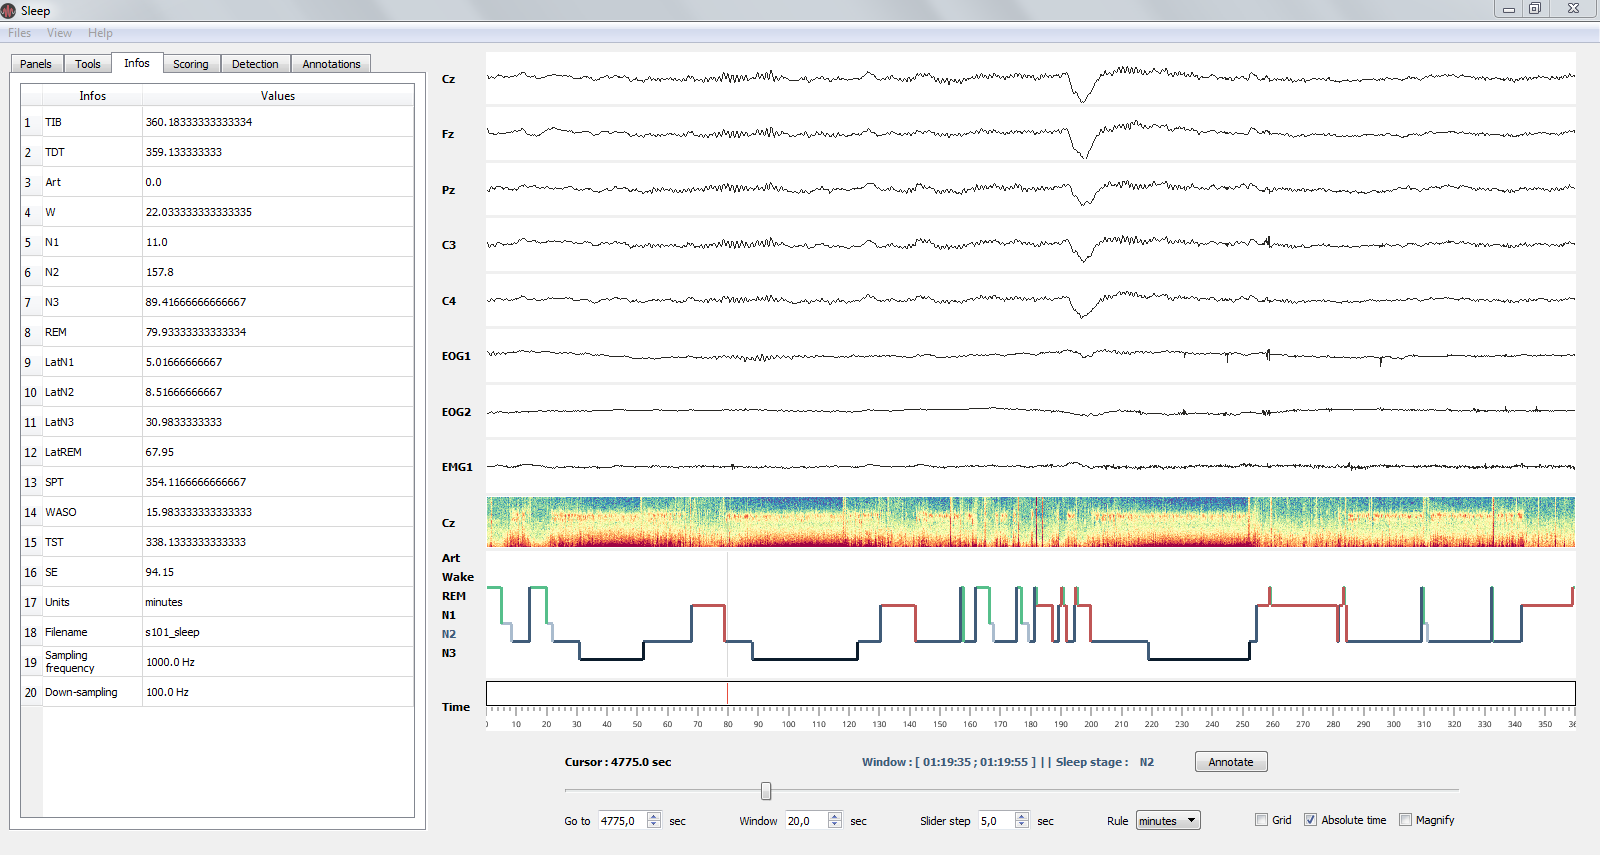Open the Files menu
Viewport: 1600px width, 855px height.
coord(19,33)
